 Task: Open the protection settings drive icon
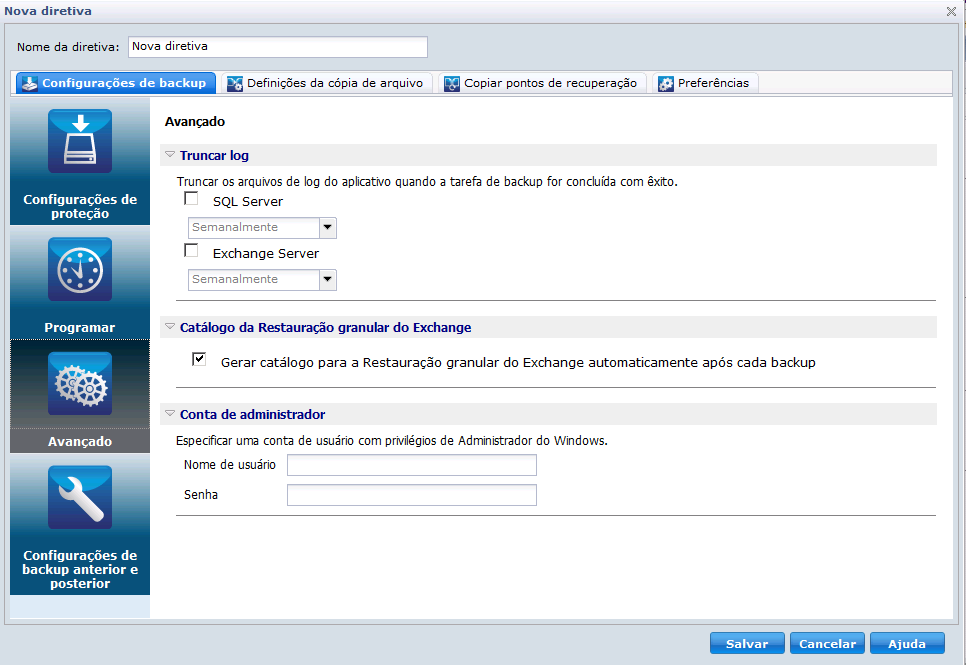point(80,141)
